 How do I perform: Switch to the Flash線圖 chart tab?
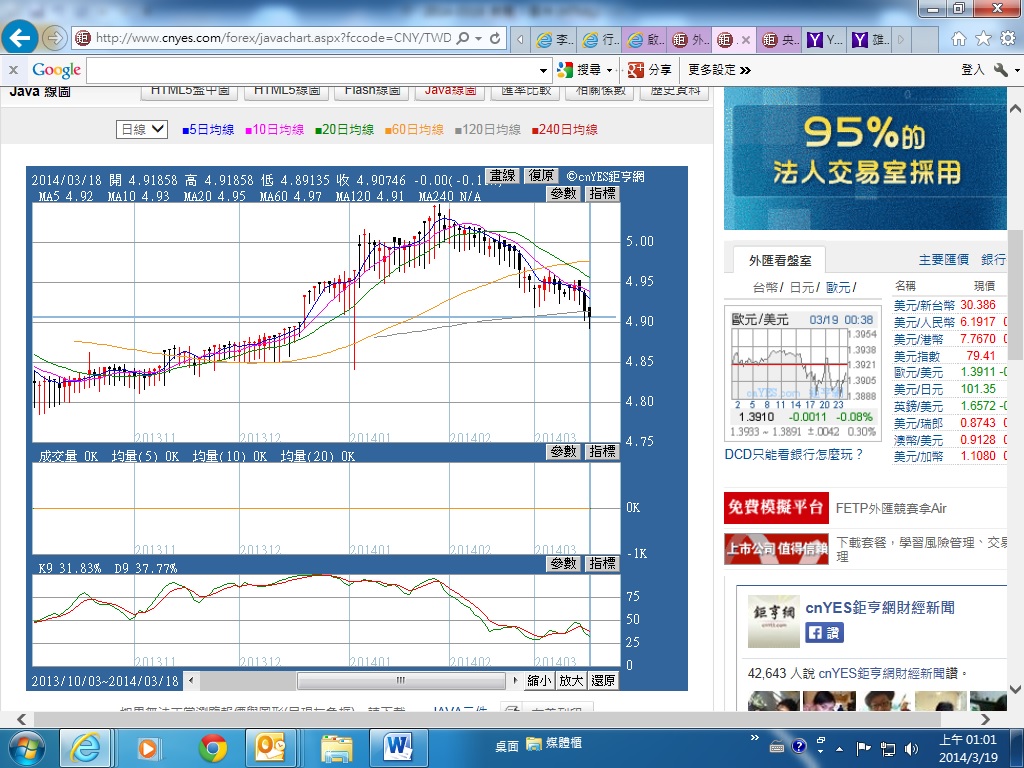click(x=372, y=92)
